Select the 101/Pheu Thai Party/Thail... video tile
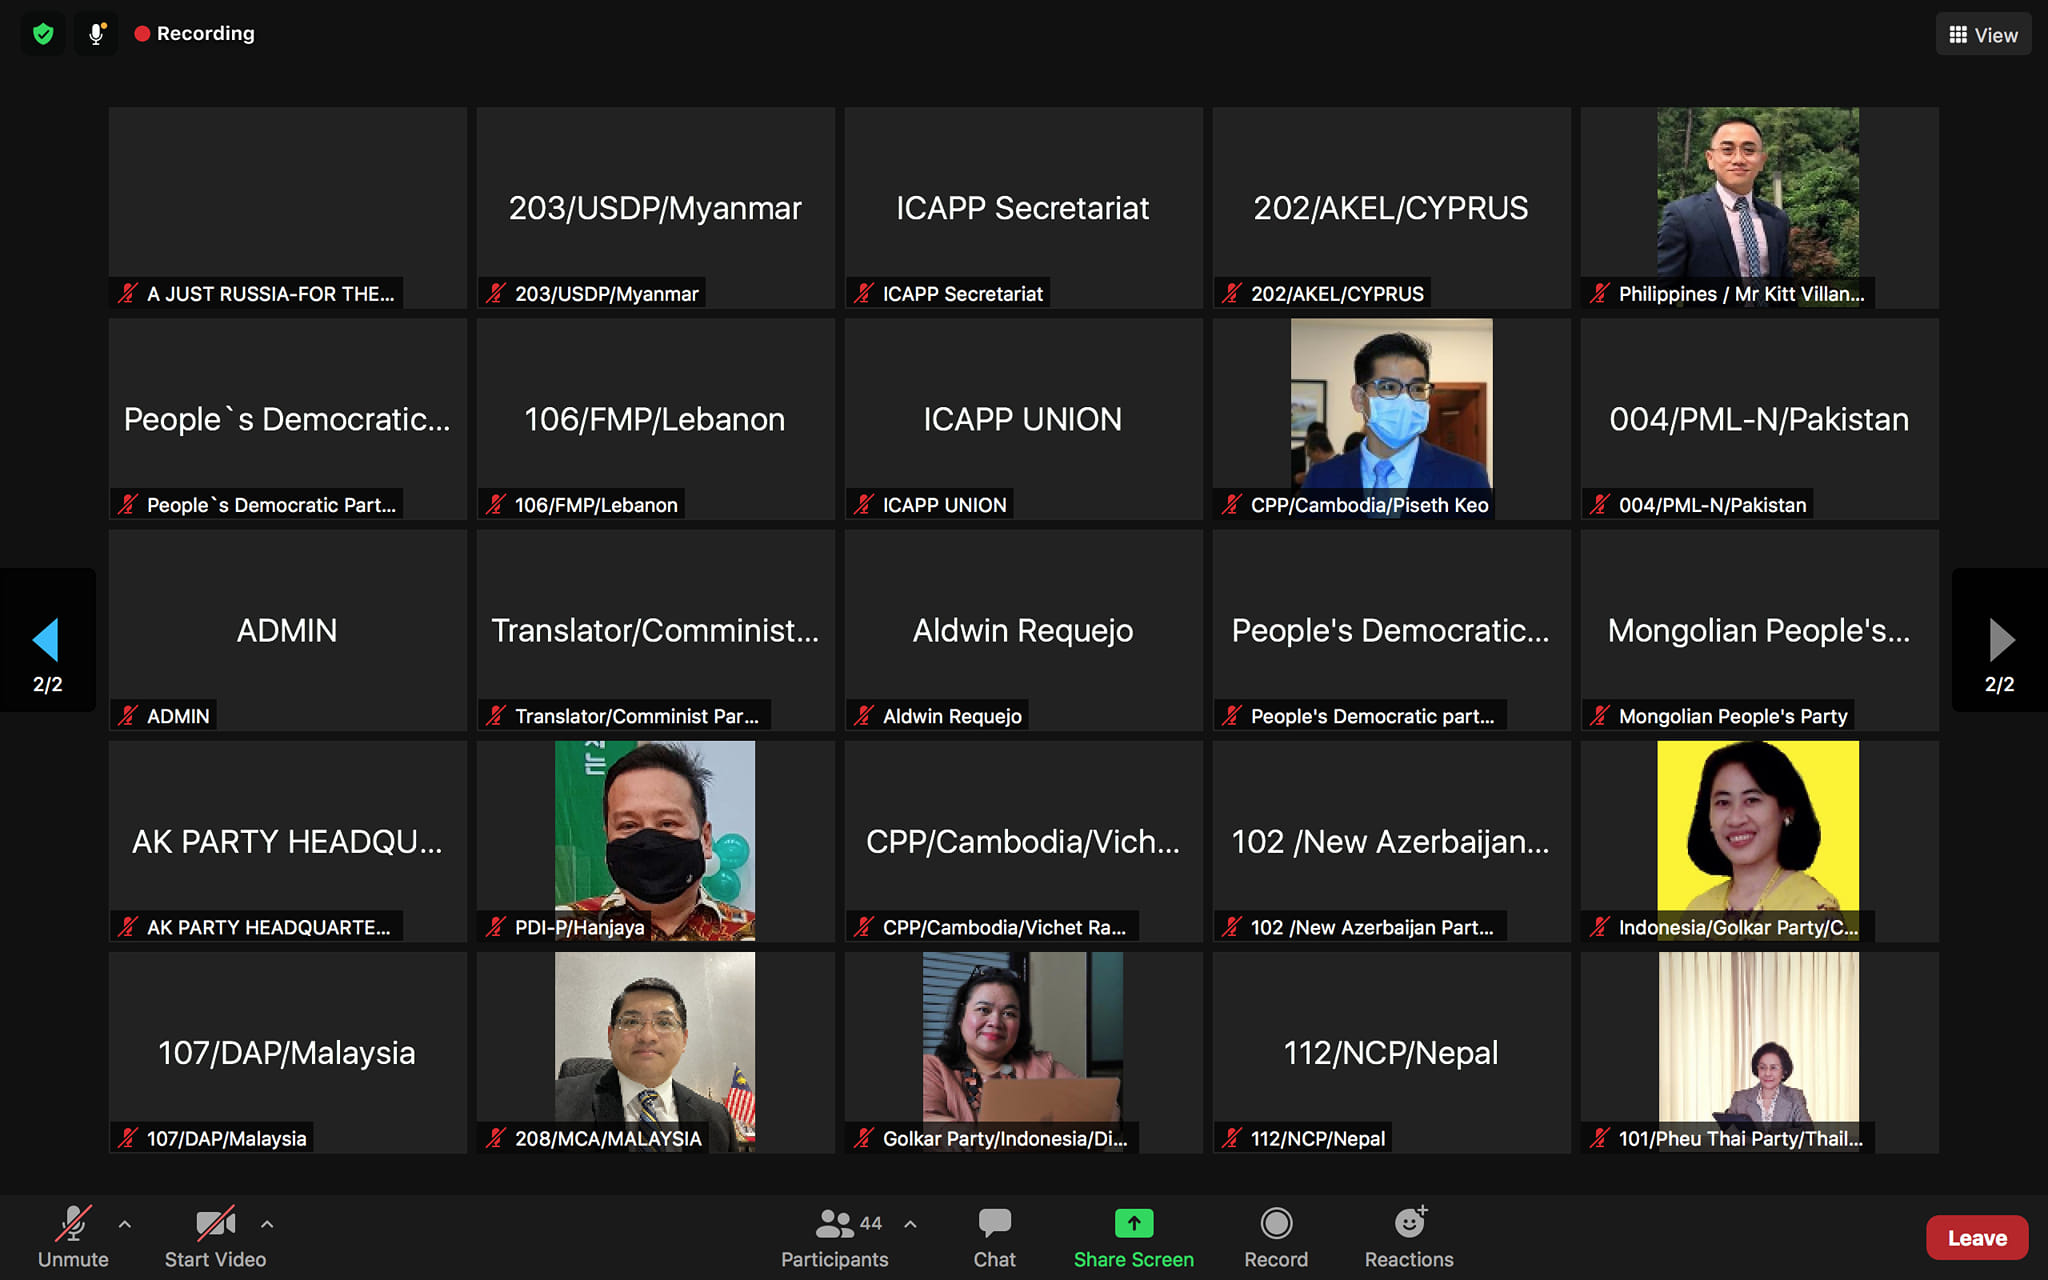 pos(1760,1052)
